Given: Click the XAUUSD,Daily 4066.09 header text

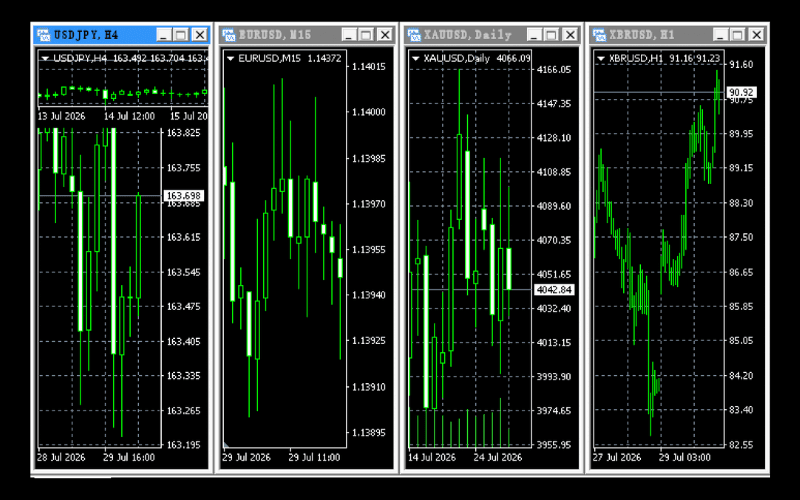Looking at the screenshot, I should coord(477,59).
